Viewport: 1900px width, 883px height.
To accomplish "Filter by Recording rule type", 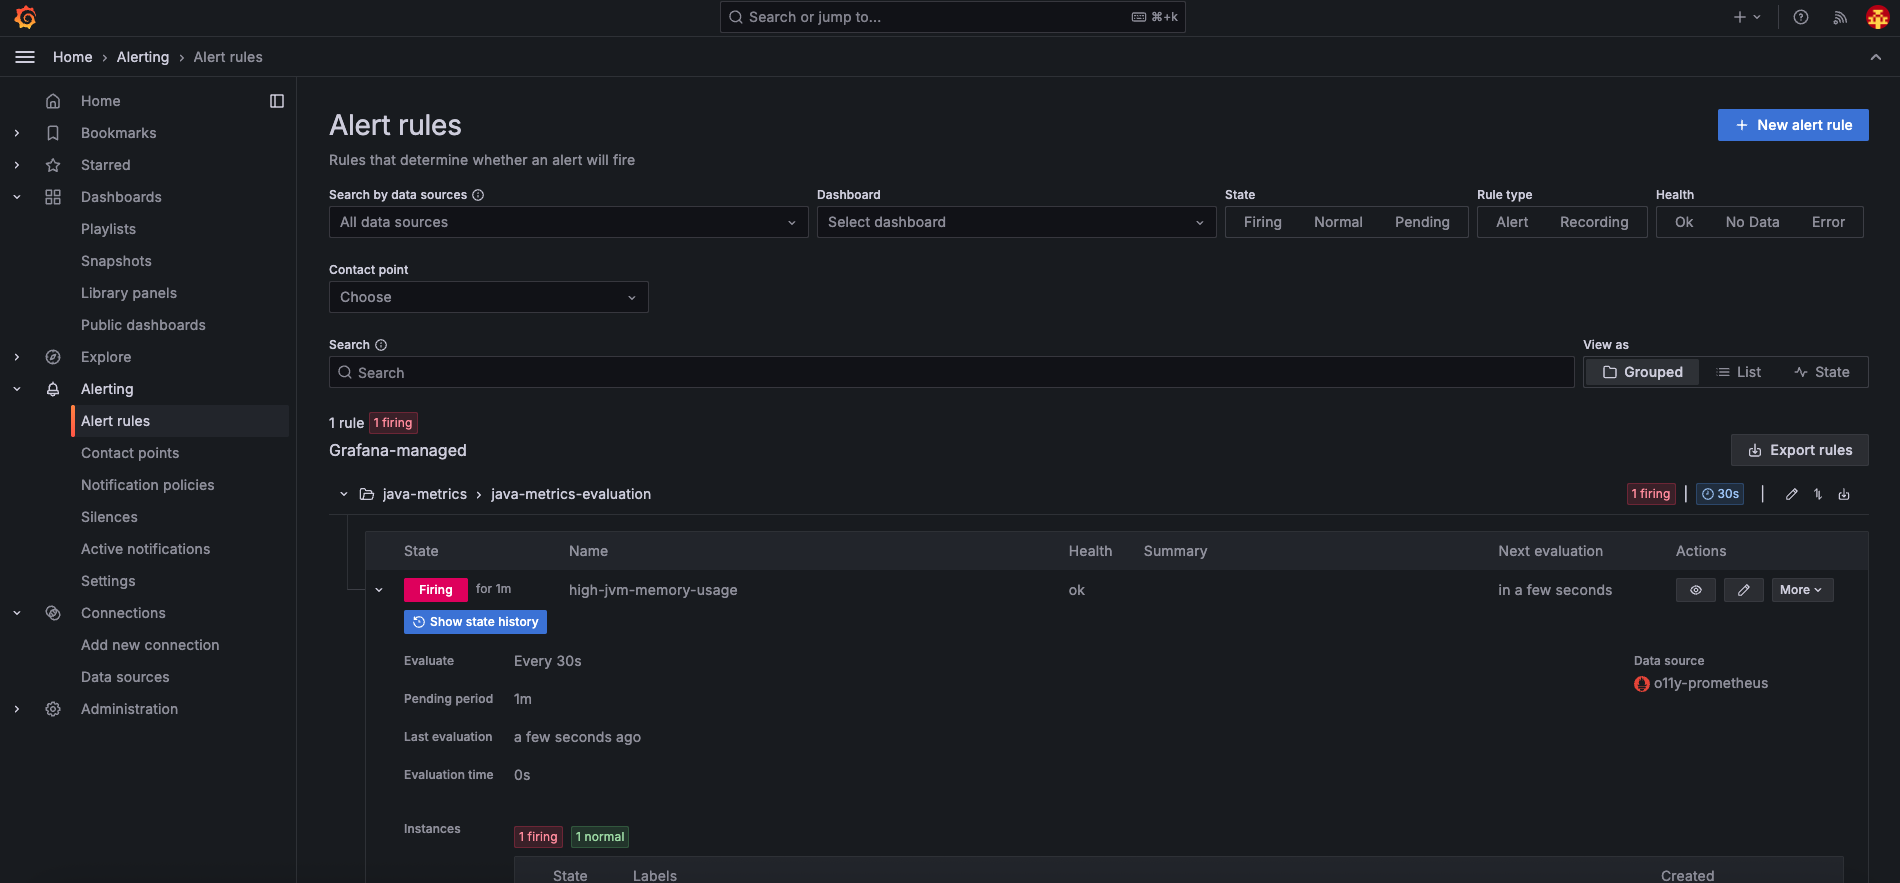I will [x=1594, y=222].
